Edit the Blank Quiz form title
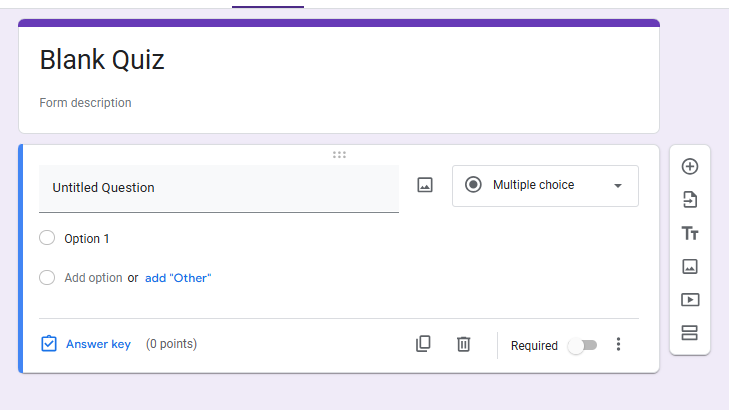The height and width of the screenshot is (410, 729). (x=102, y=60)
